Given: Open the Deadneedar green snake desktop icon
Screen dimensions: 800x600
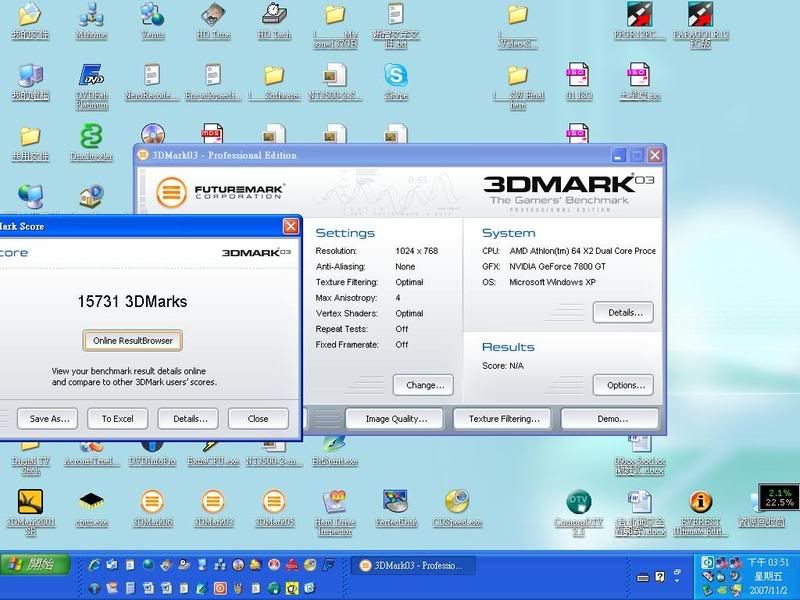Looking at the screenshot, I should pos(91,142).
